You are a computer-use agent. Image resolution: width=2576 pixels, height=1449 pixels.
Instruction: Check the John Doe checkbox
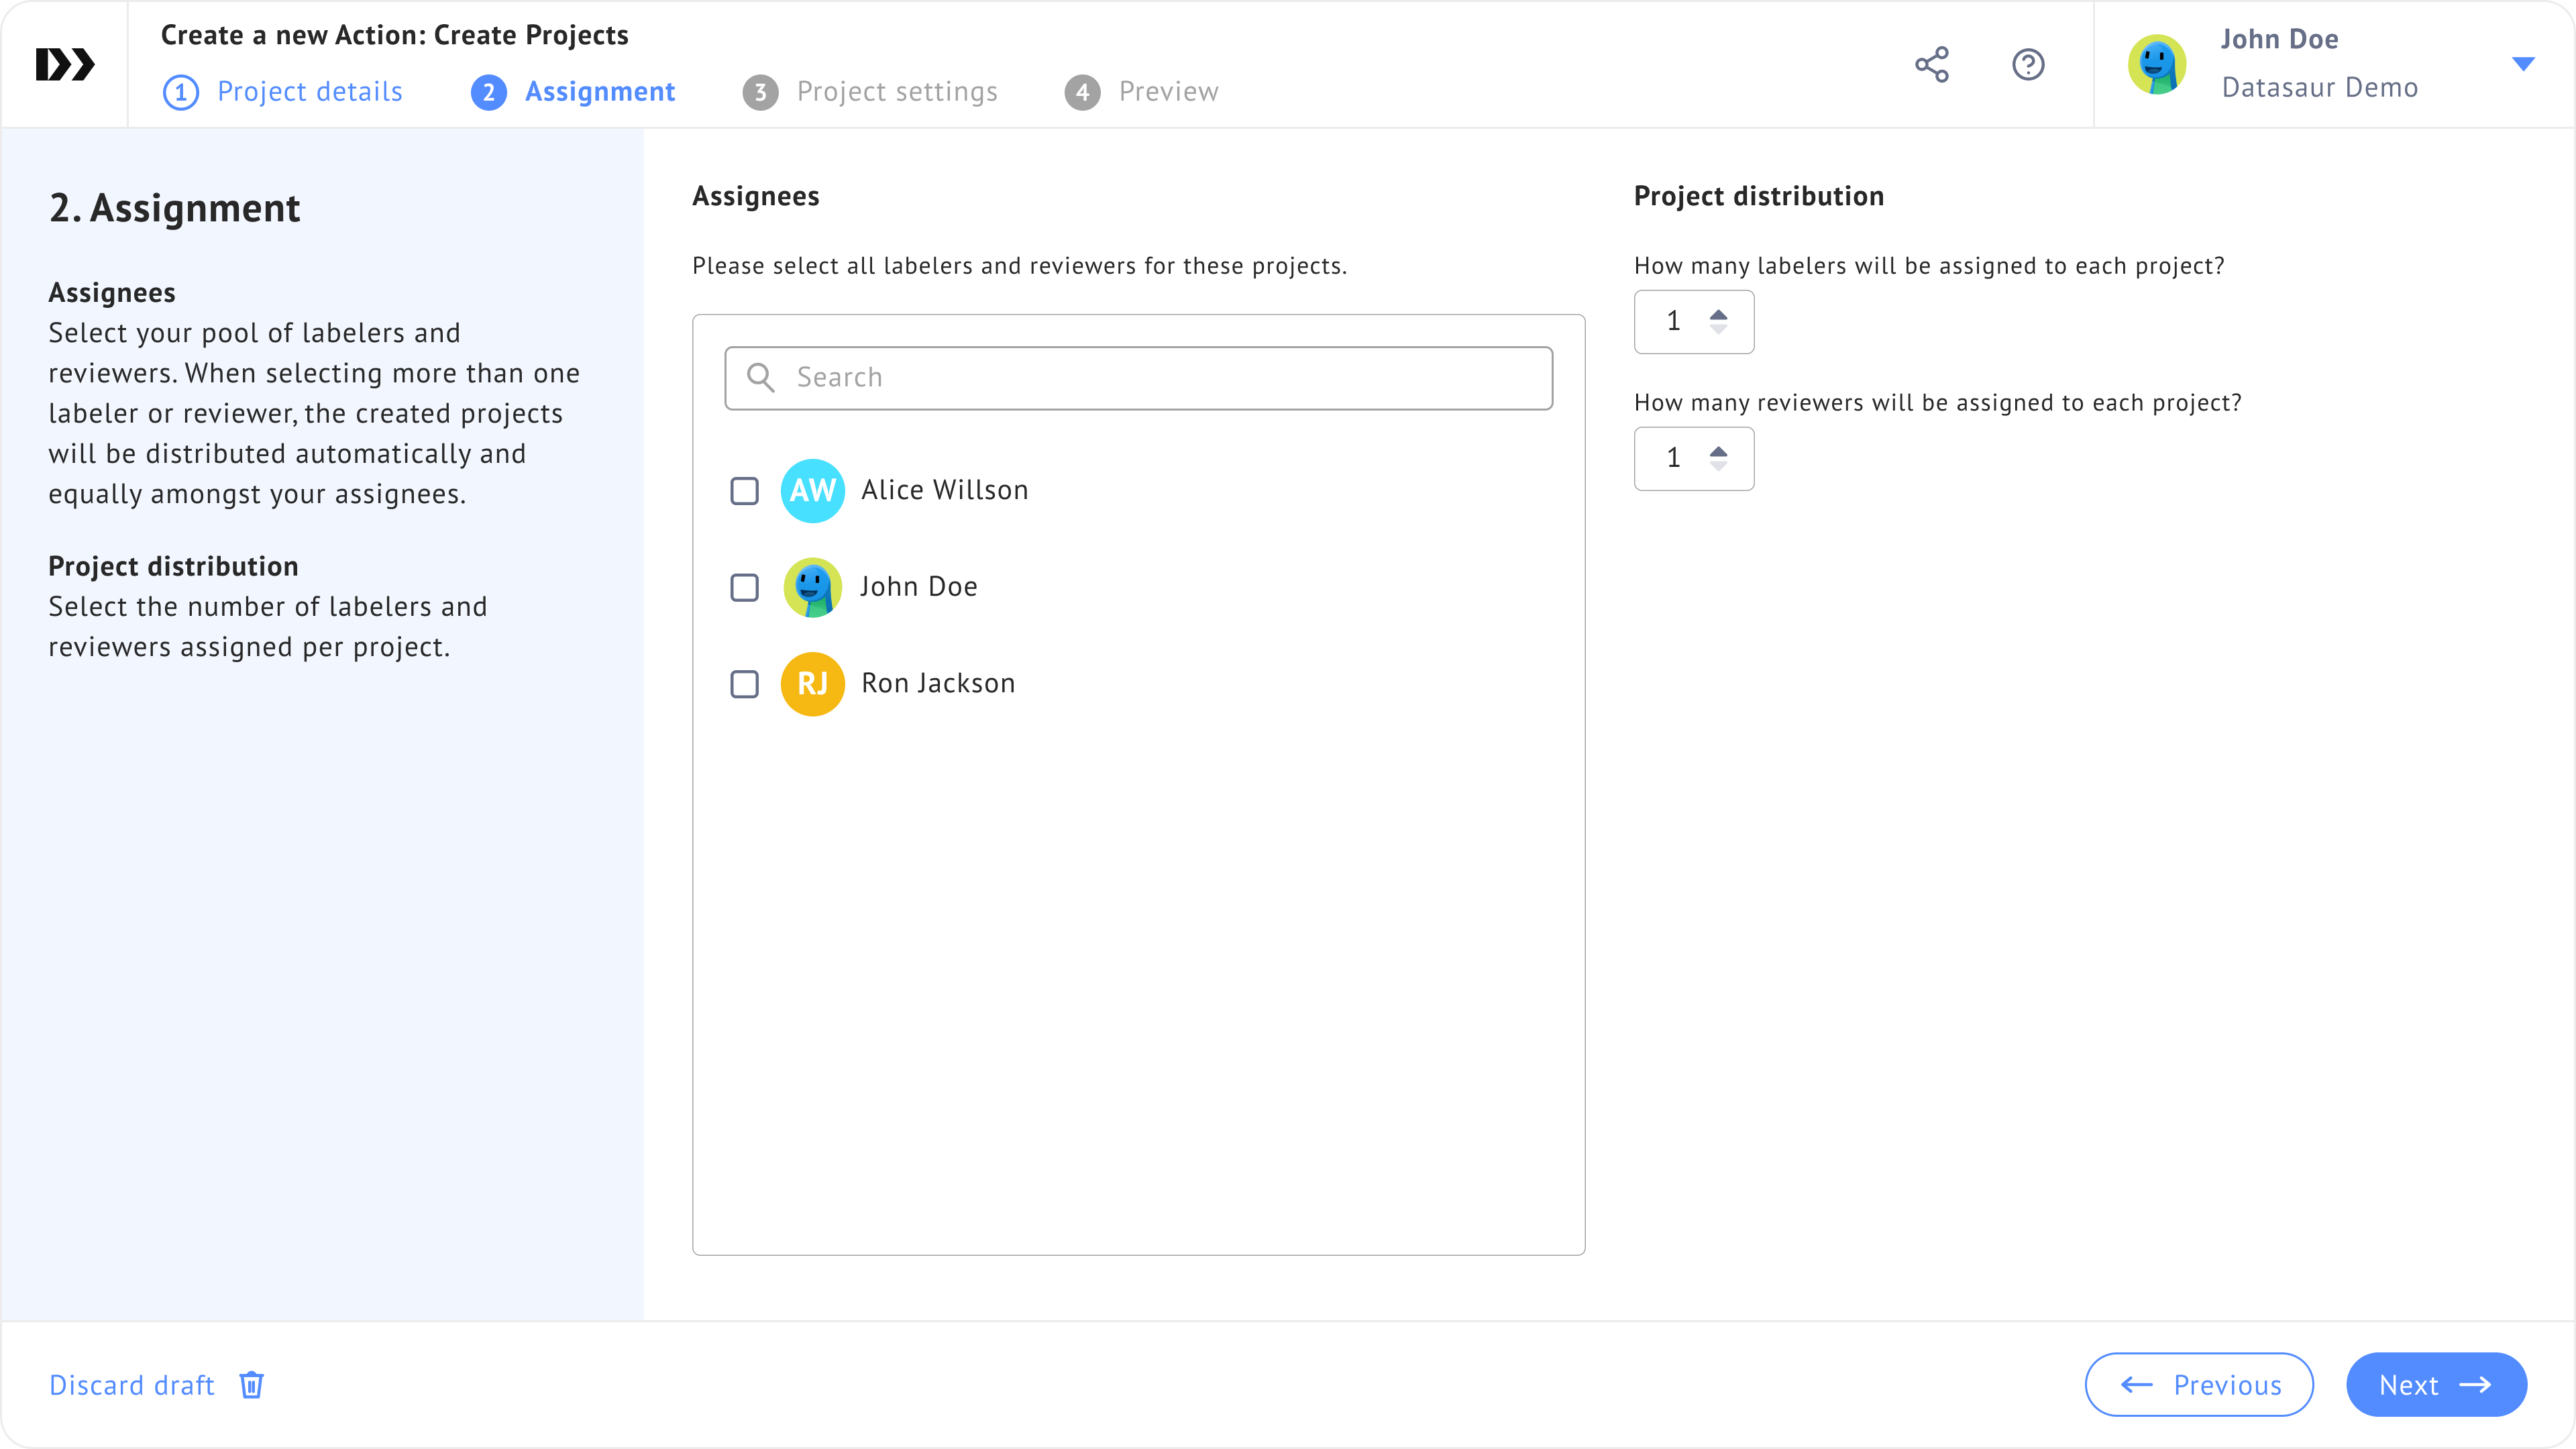coord(744,587)
